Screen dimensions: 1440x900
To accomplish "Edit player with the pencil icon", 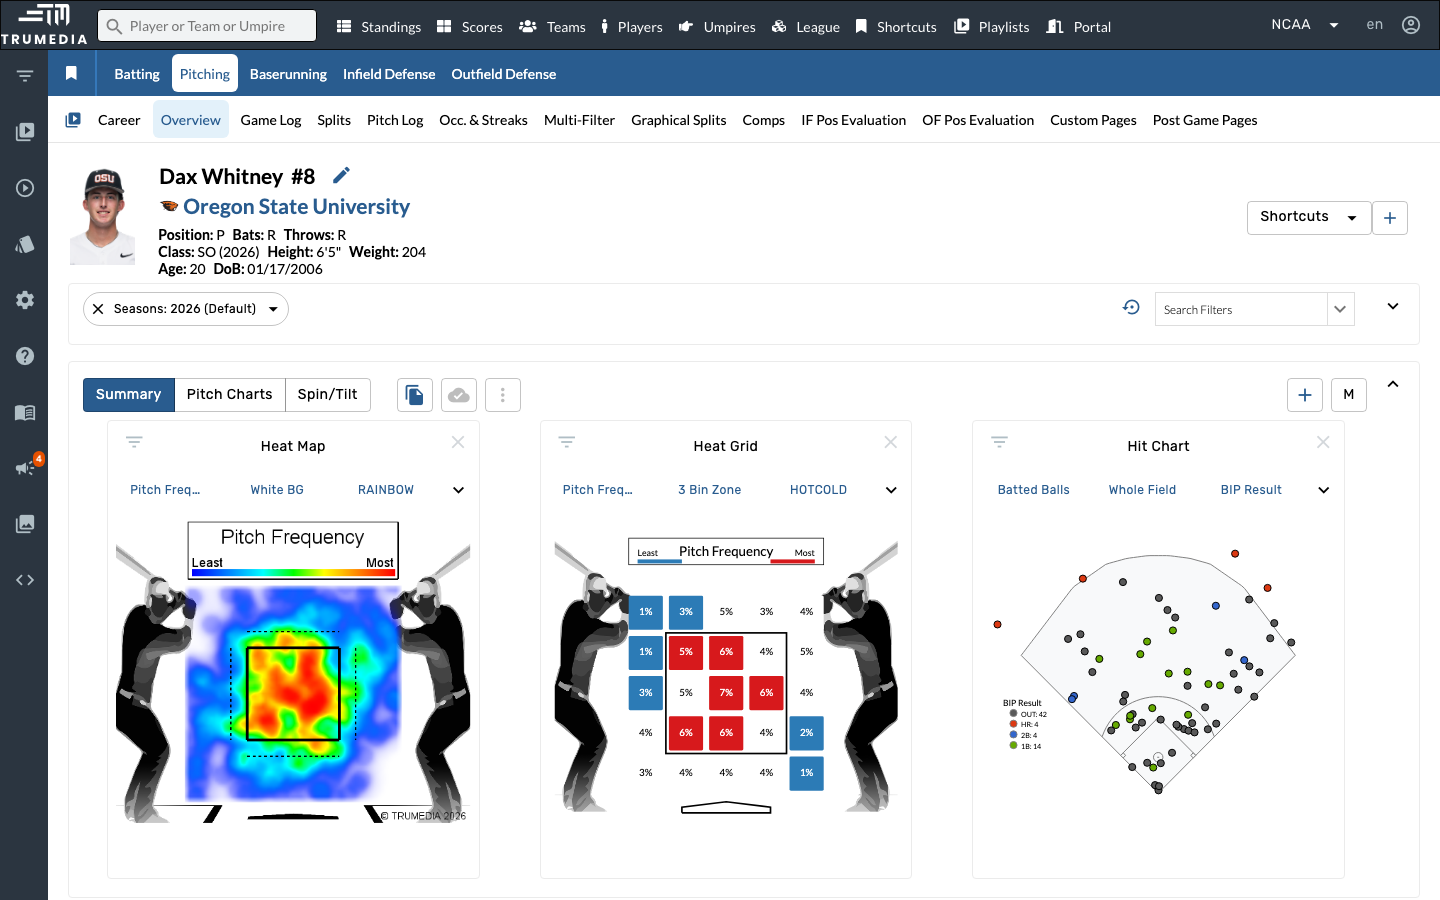I will pyautogui.click(x=341, y=176).
